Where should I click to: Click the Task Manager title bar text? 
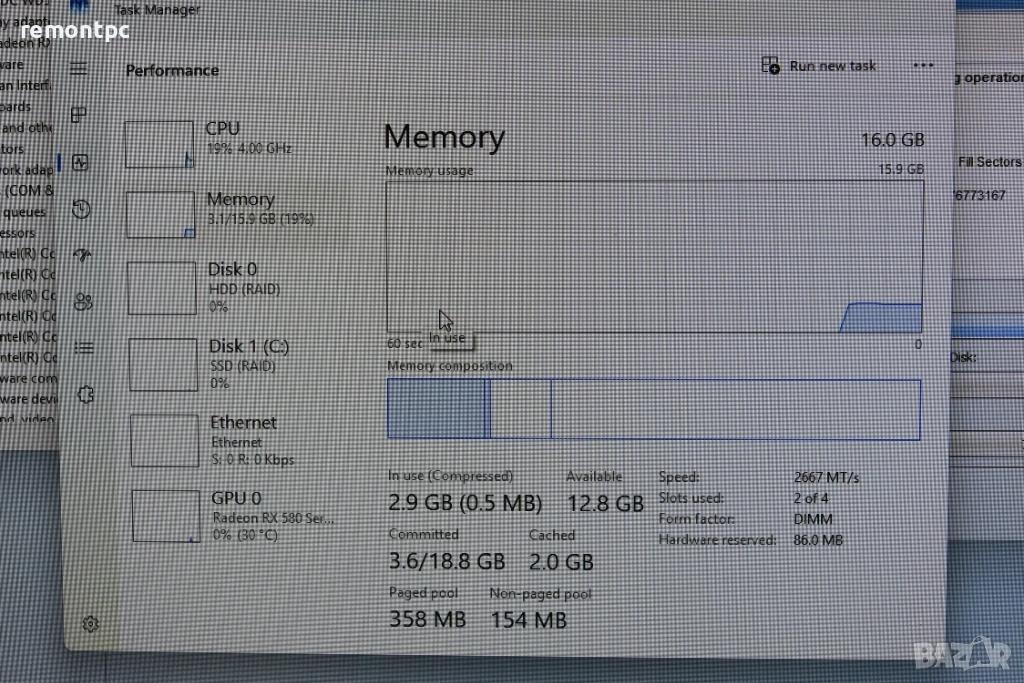(157, 10)
